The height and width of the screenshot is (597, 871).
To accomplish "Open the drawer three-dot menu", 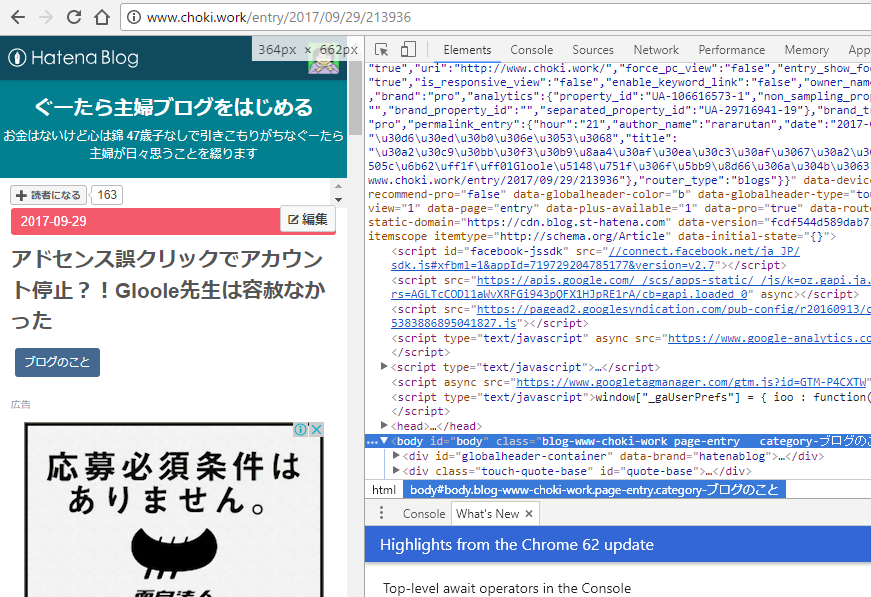I will 381,513.
